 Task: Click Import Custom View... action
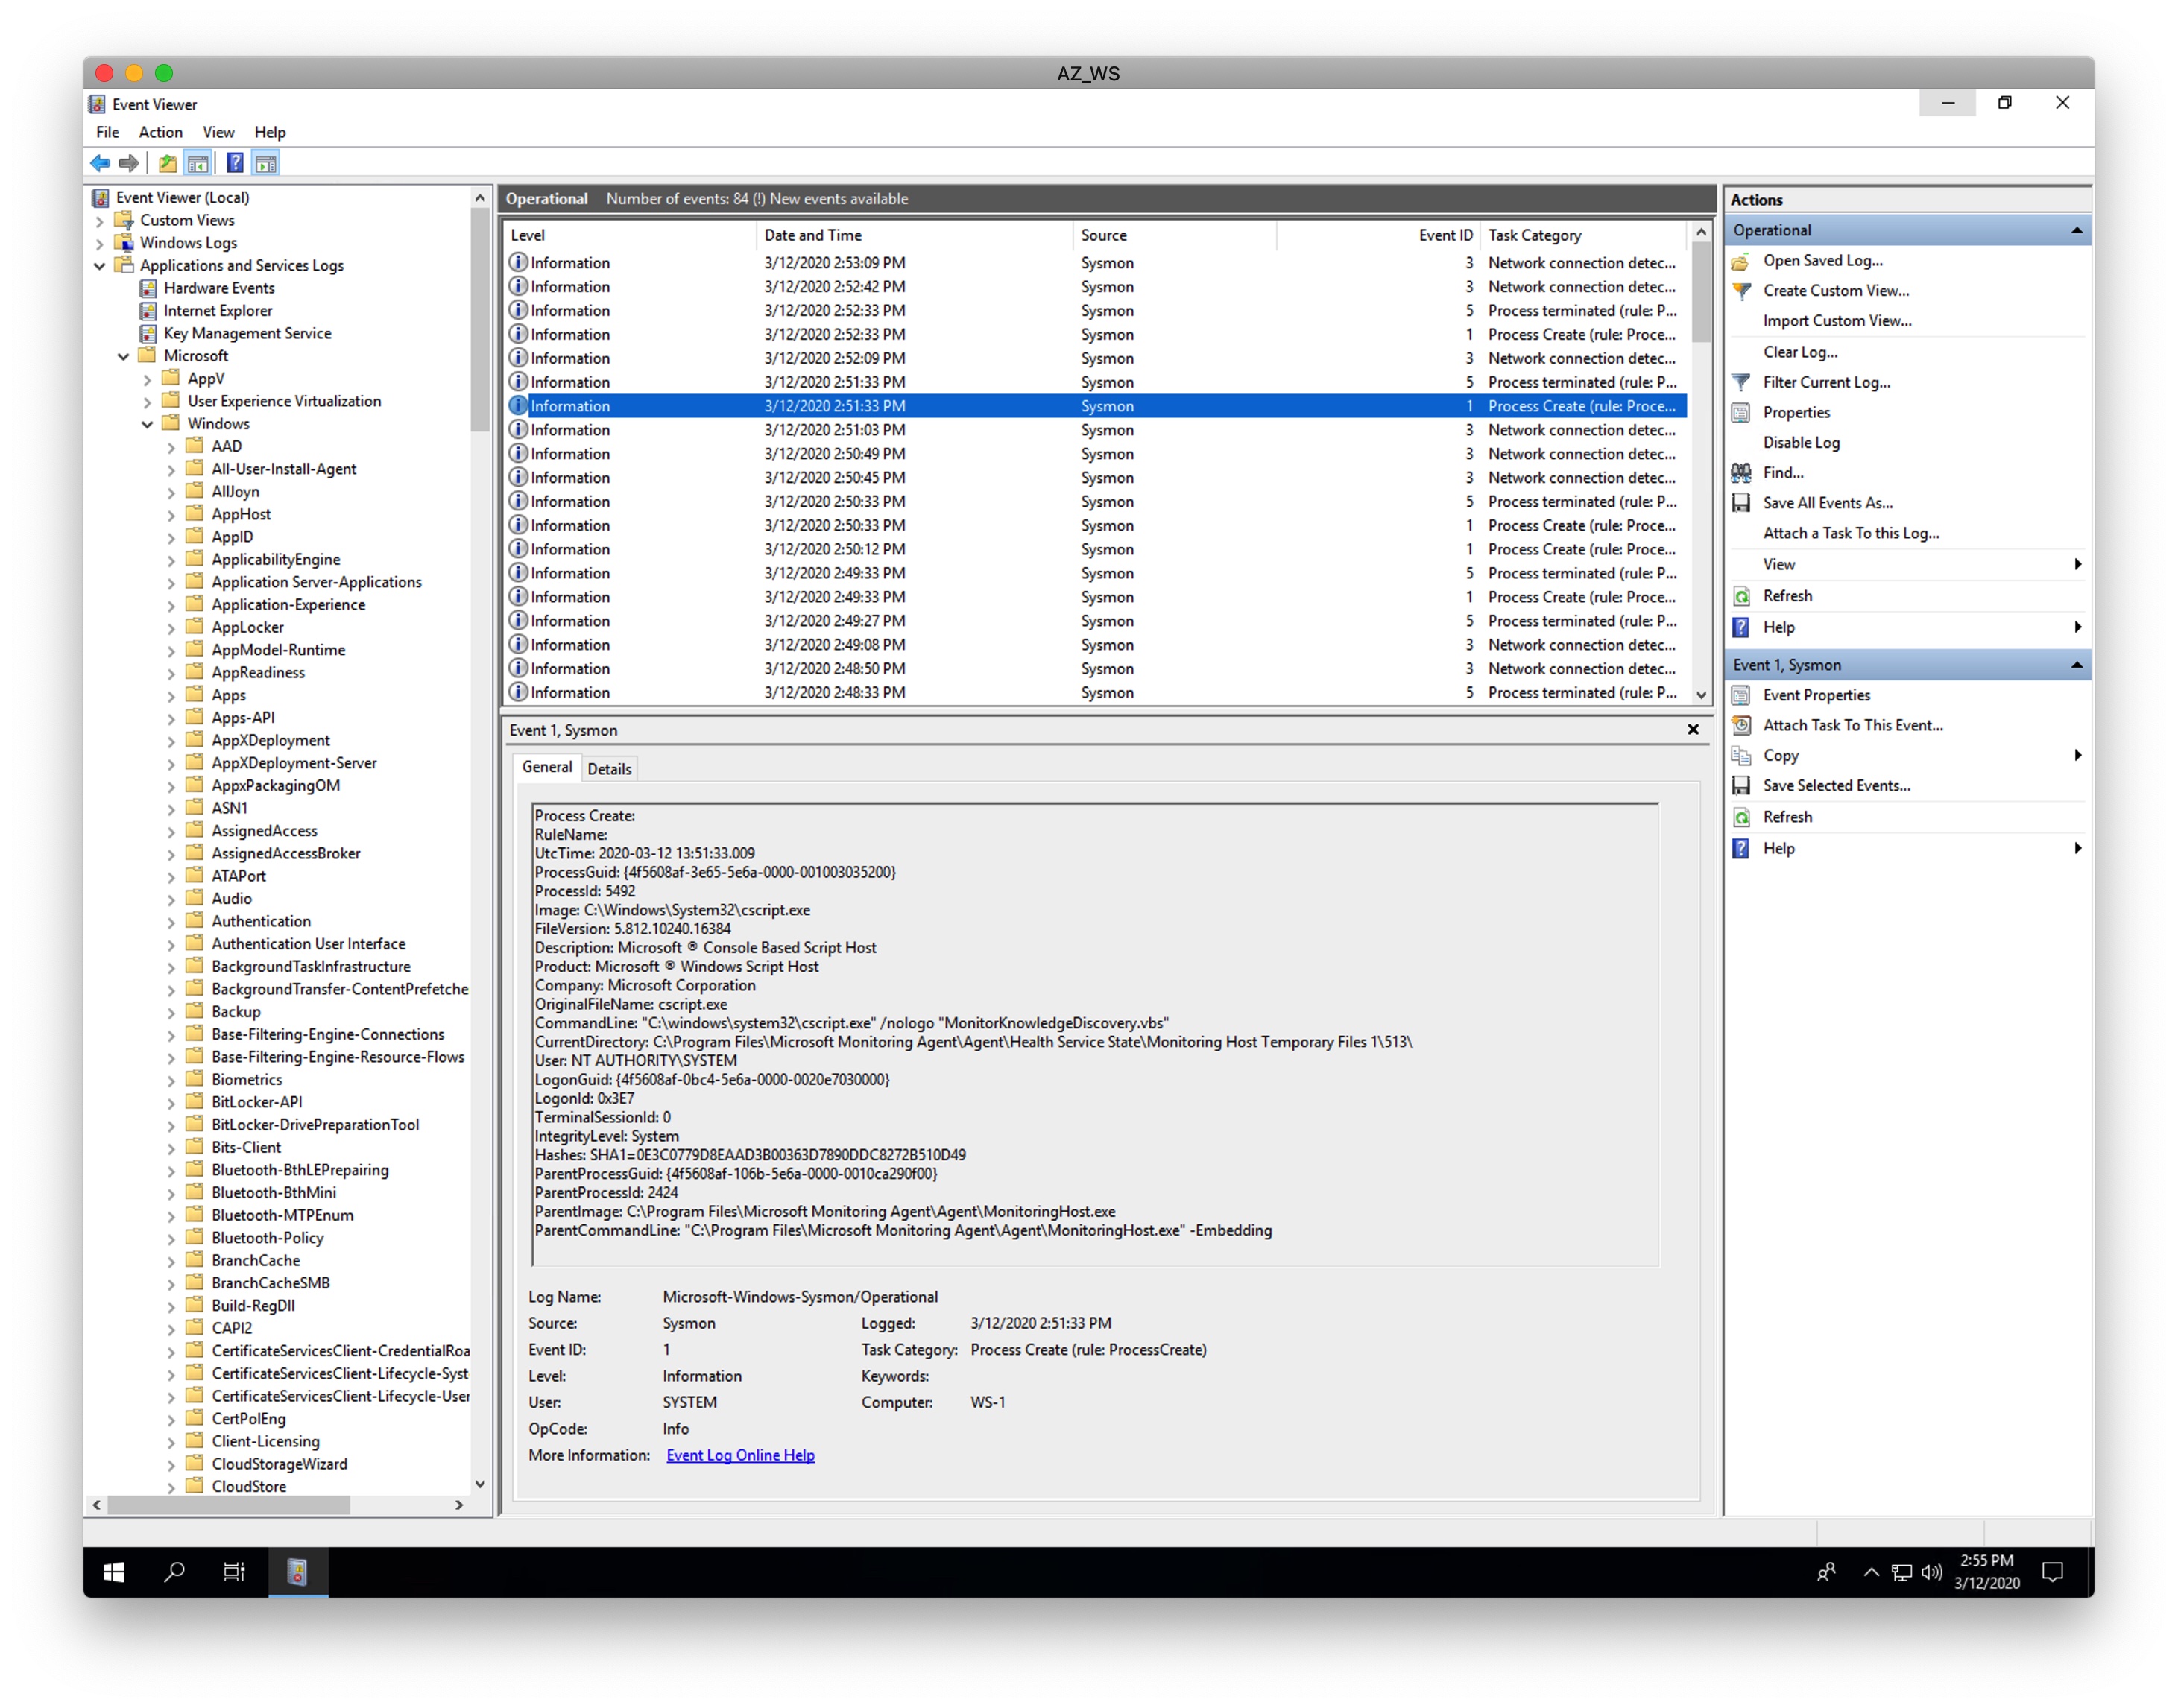pyautogui.click(x=1837, y=321)
